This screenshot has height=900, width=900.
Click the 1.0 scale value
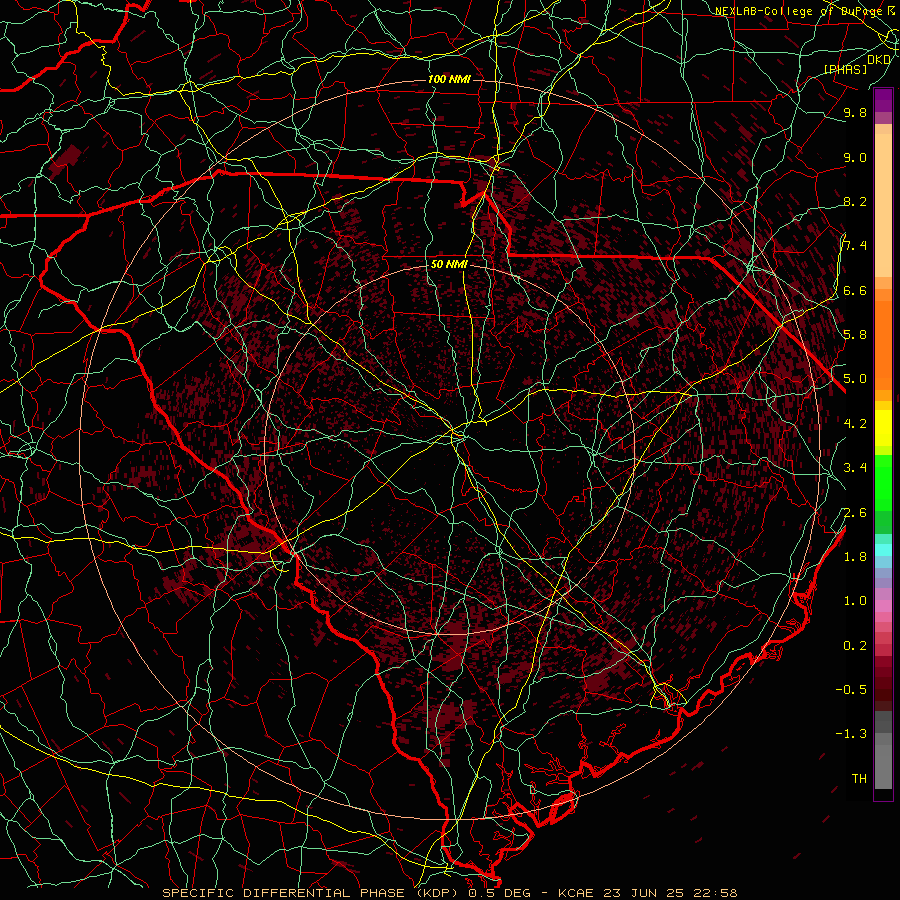click(x=855, y=600)
